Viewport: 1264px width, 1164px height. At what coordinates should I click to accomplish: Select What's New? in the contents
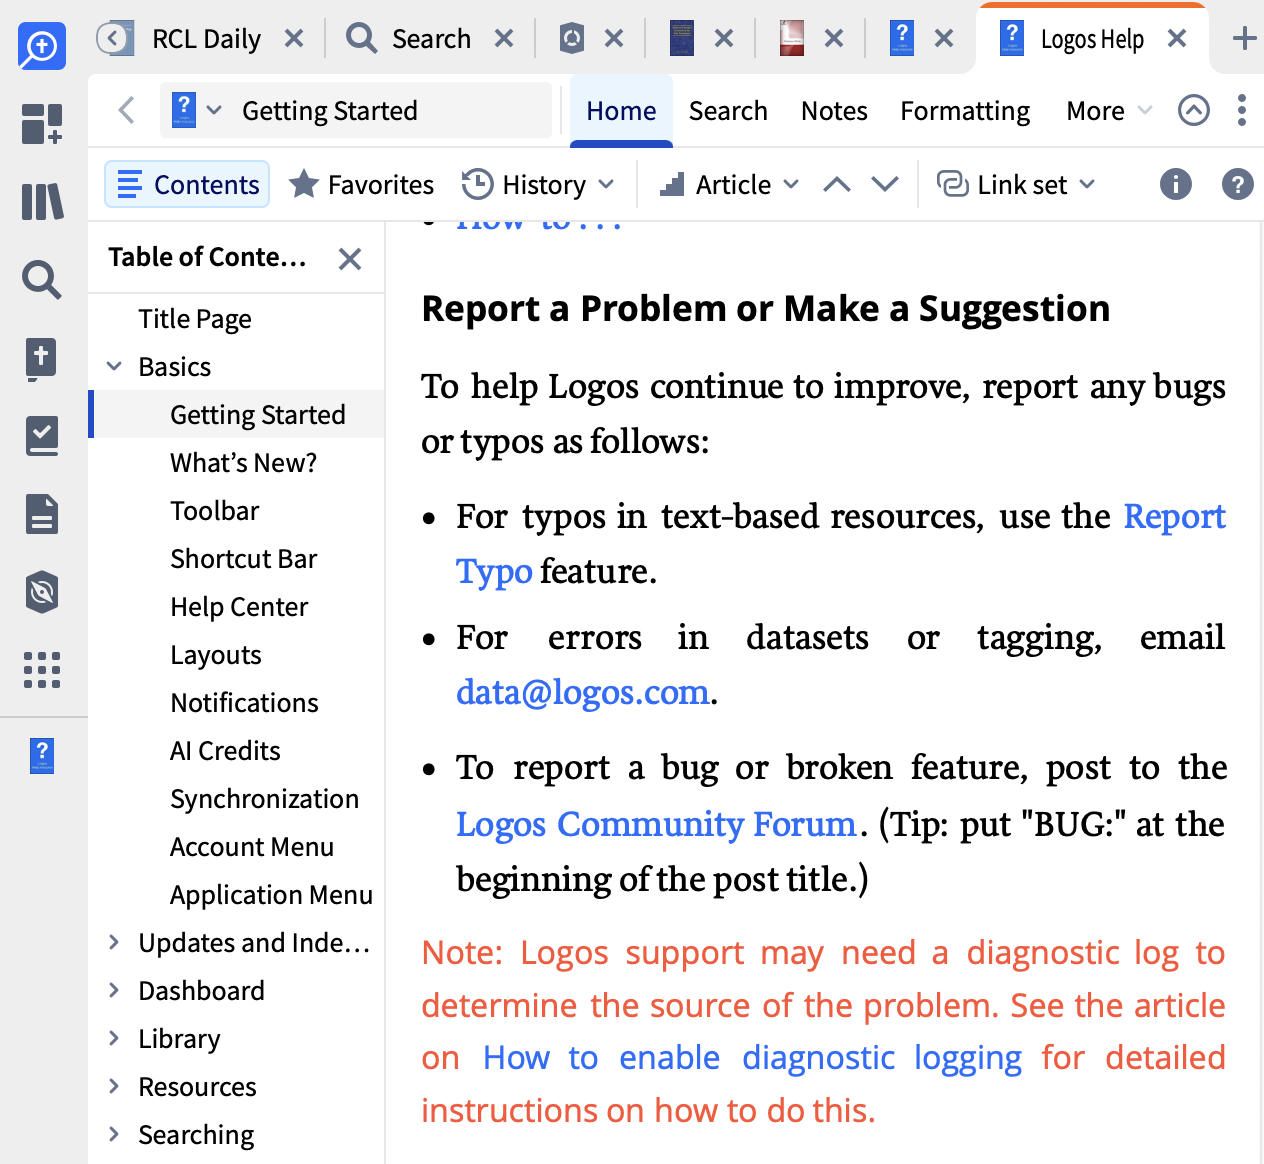tap(243, 463)
